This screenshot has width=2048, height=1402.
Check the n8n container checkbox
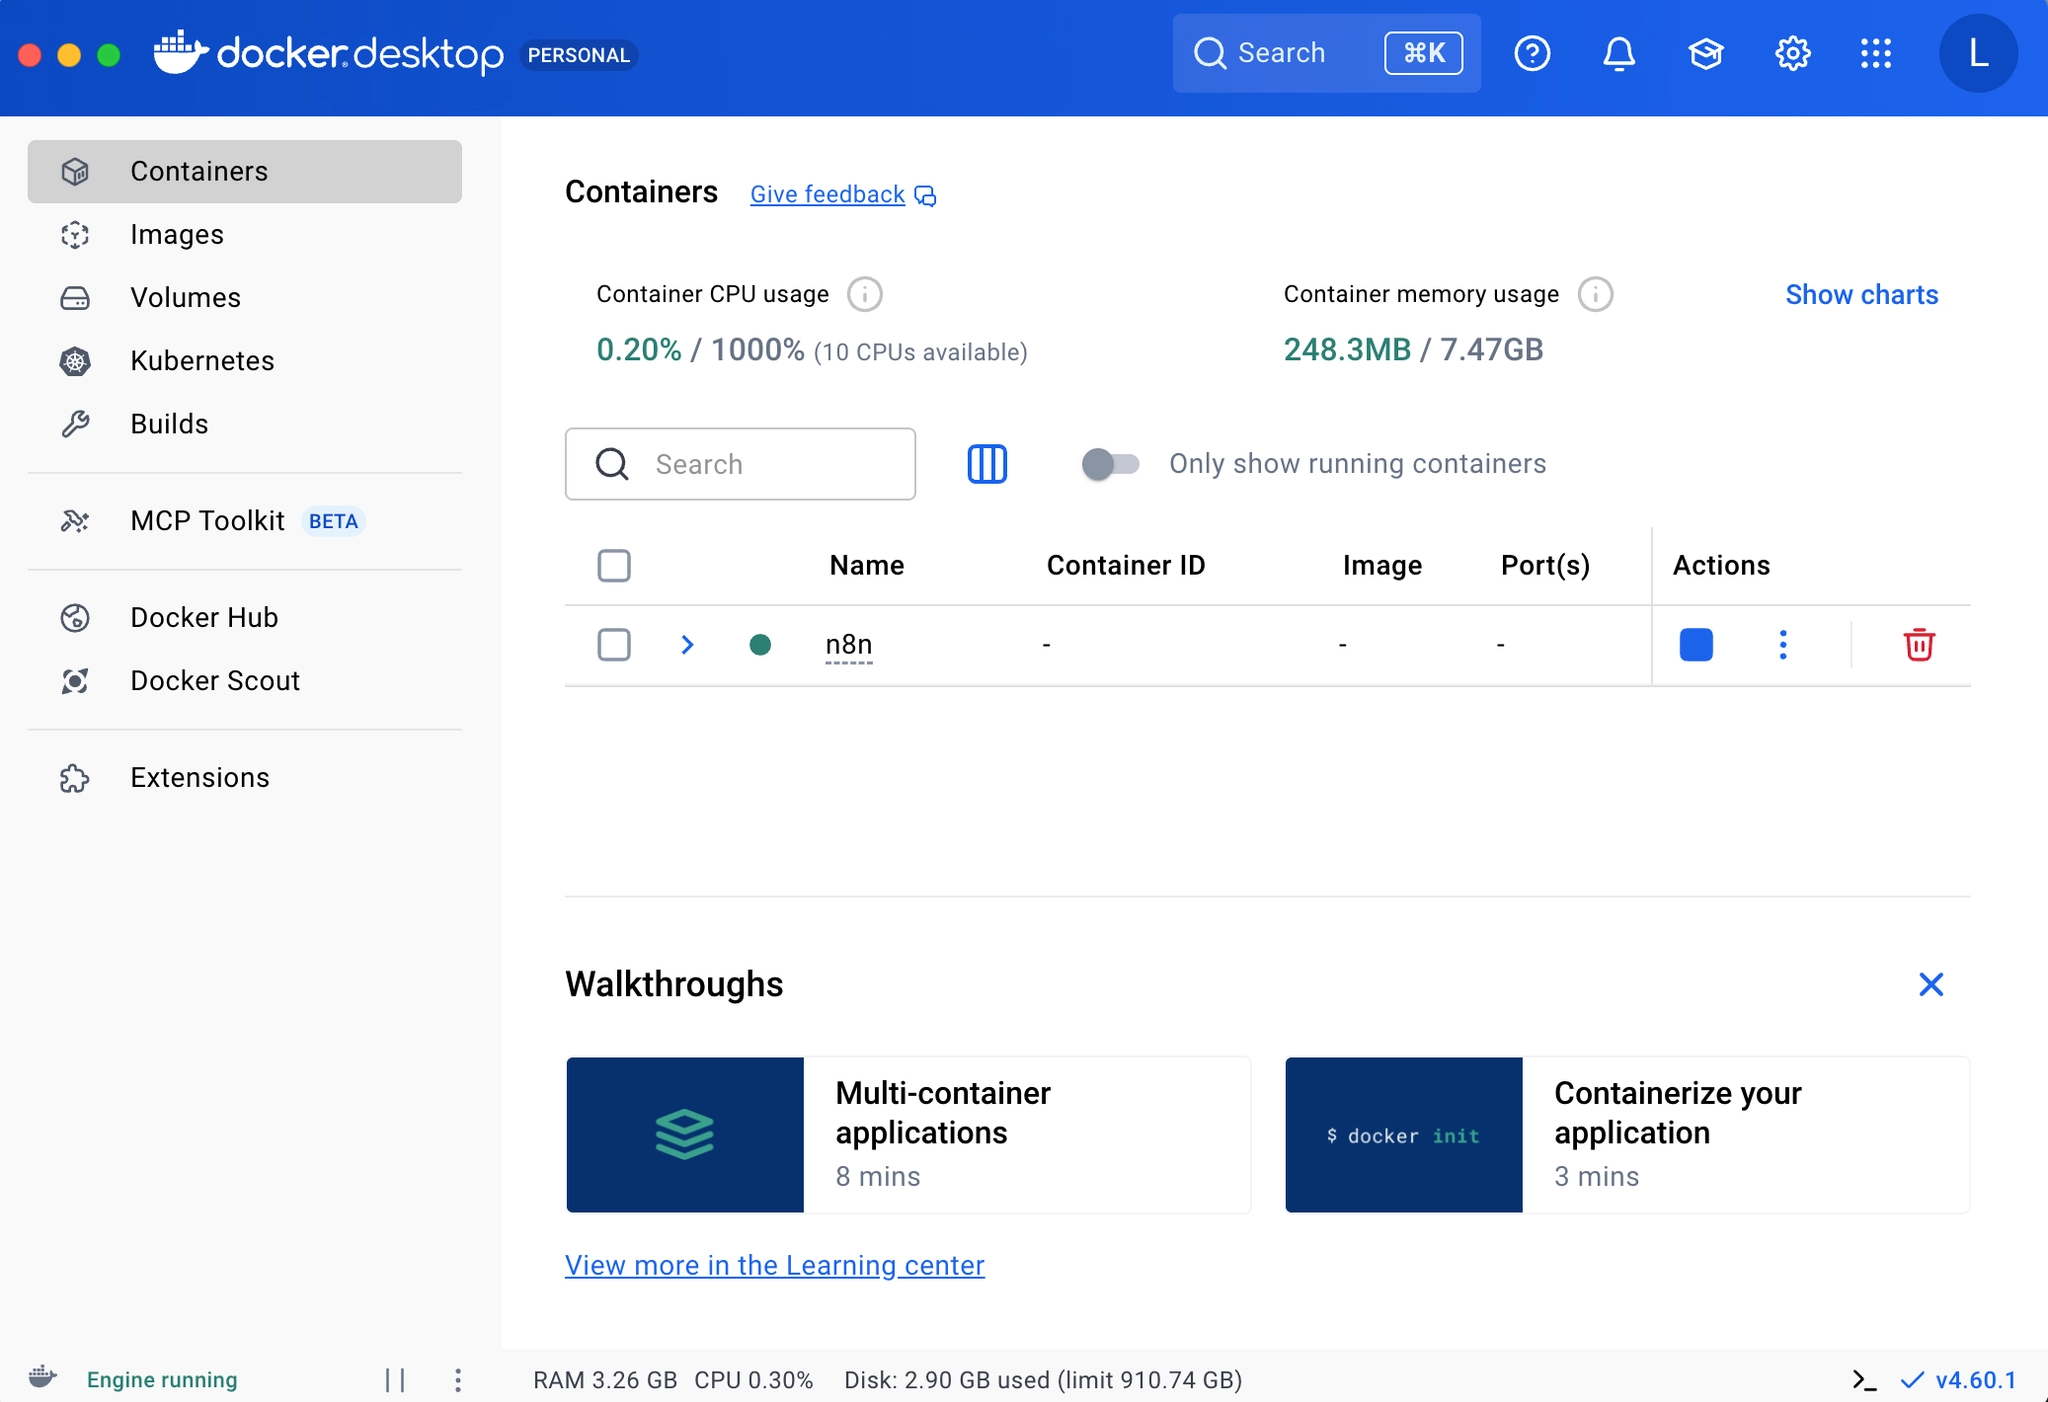pos(614,645)
